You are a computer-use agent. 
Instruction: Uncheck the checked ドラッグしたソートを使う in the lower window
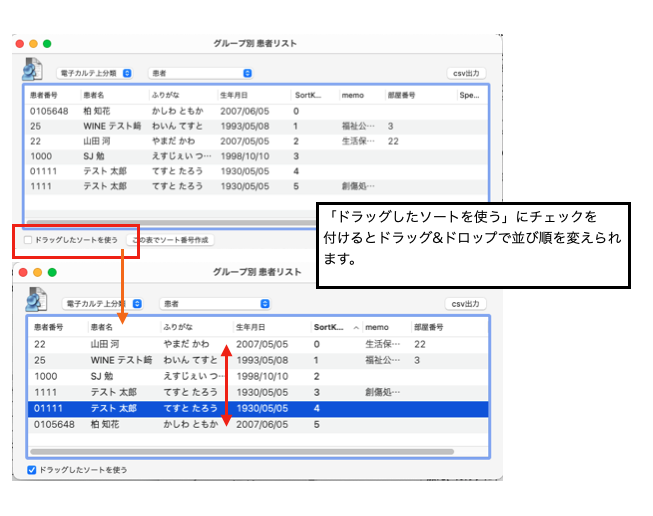pos(32,469)
